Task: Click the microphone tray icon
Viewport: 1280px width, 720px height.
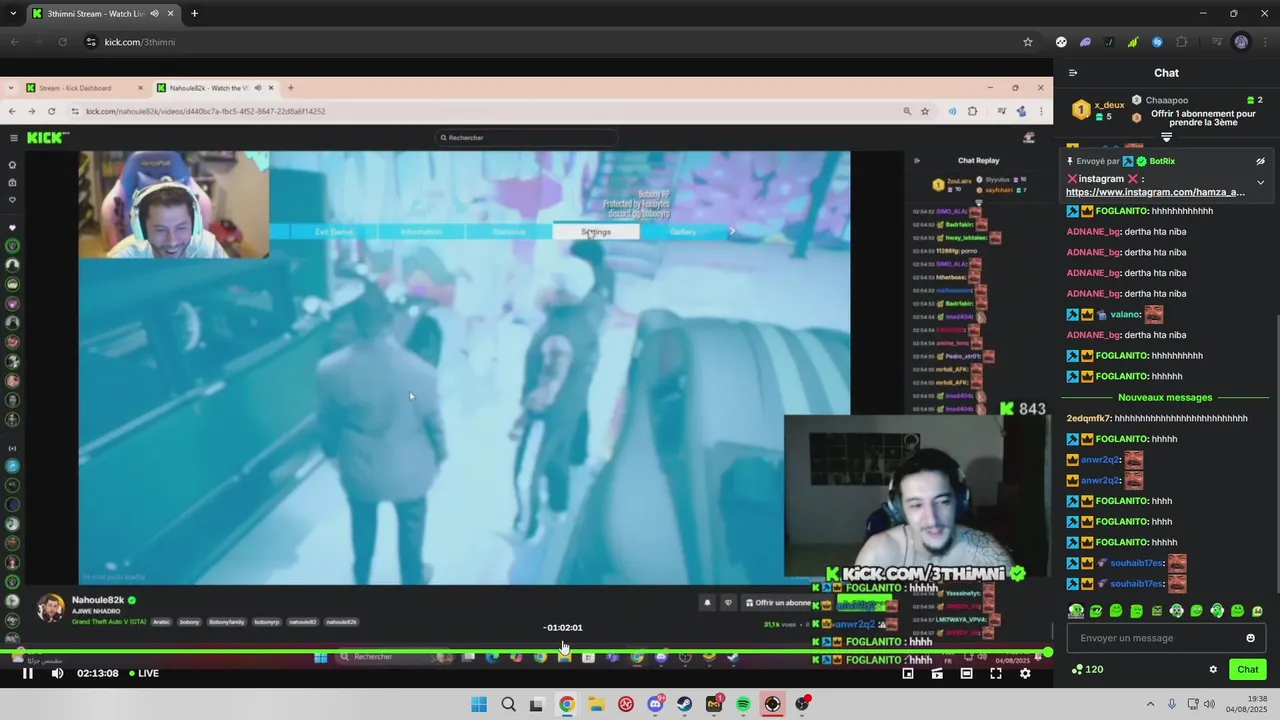Action: pos(1172,704)
